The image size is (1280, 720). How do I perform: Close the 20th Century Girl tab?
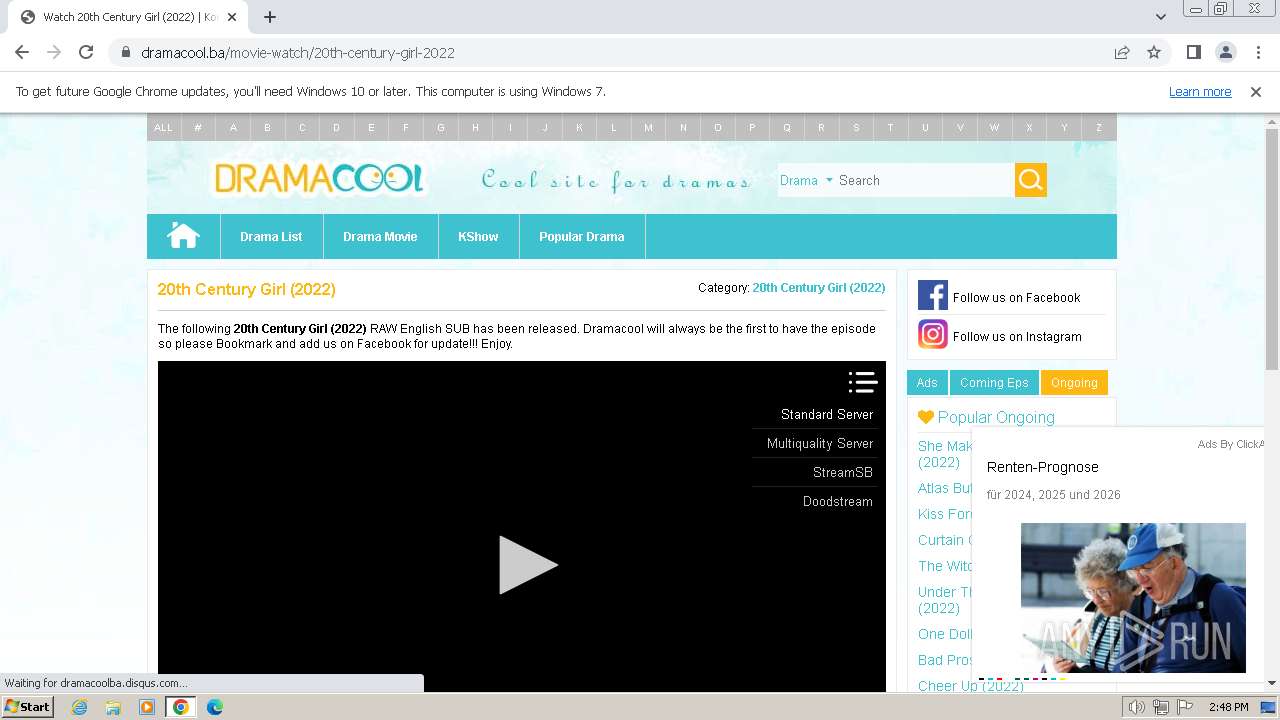click(x=233, y=17)
